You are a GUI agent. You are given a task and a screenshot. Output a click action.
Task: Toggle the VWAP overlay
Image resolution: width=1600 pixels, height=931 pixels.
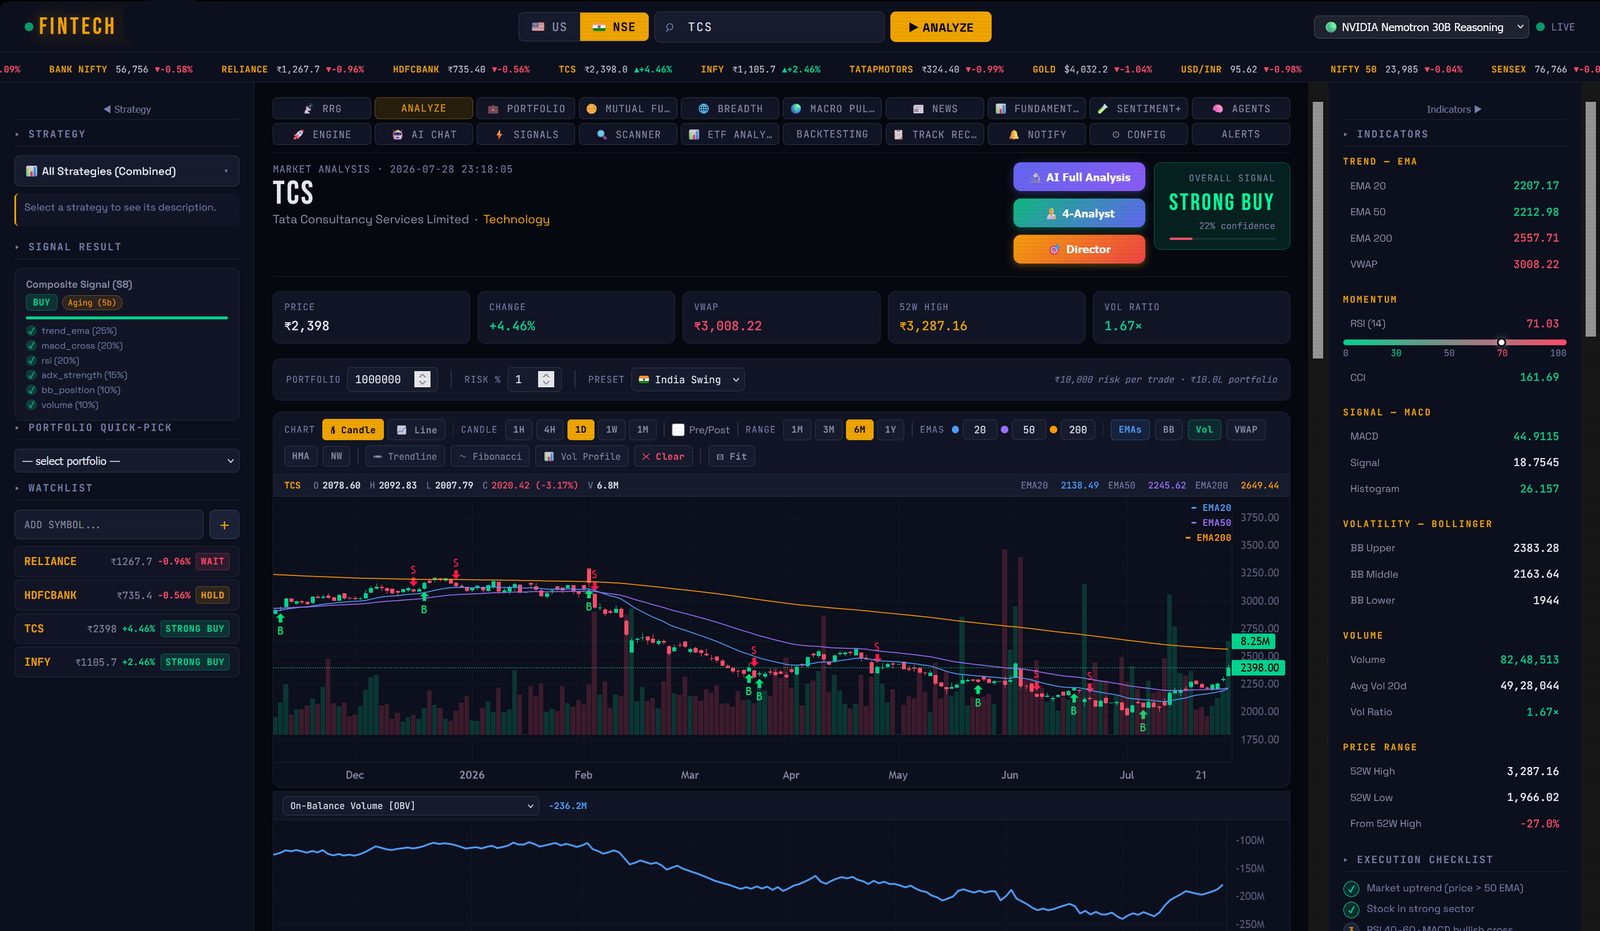pyautogui.click(x=1246, y=430)
